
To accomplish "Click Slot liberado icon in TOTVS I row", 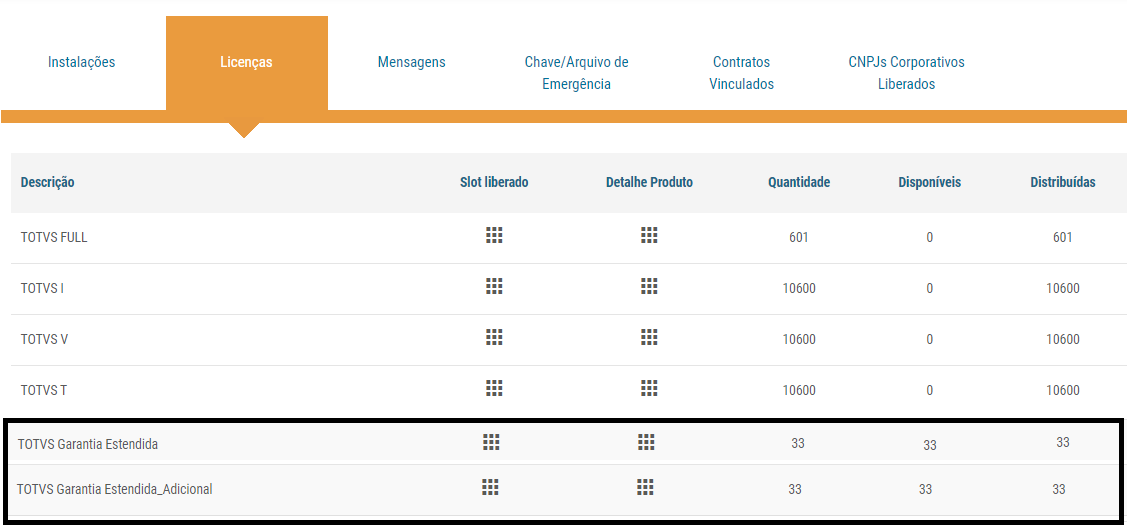I will [x=494, y=286].
